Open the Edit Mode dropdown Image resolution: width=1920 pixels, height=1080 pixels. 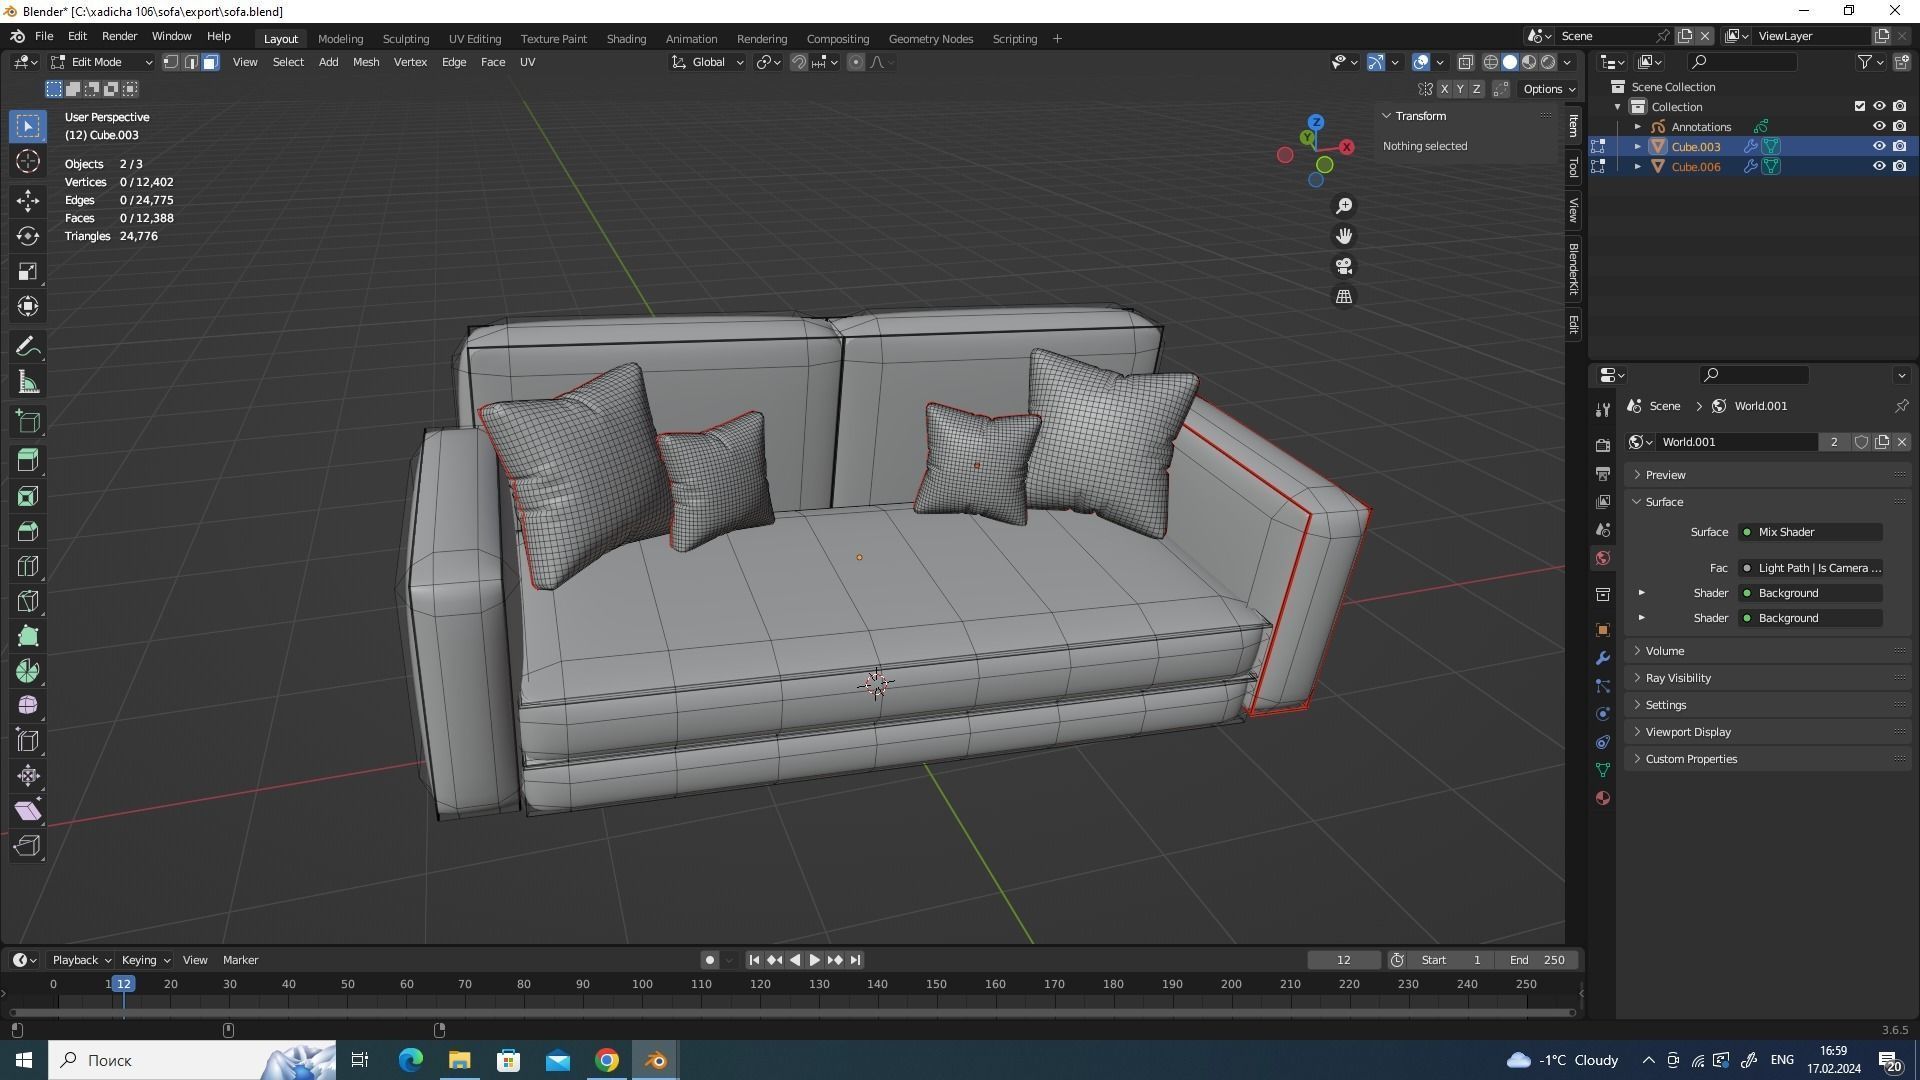coord(102,62)
